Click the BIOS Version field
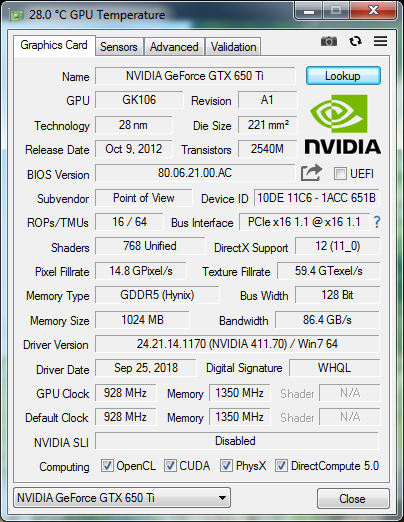The width and height of the screenshot is (404, 522). (195, 173)
